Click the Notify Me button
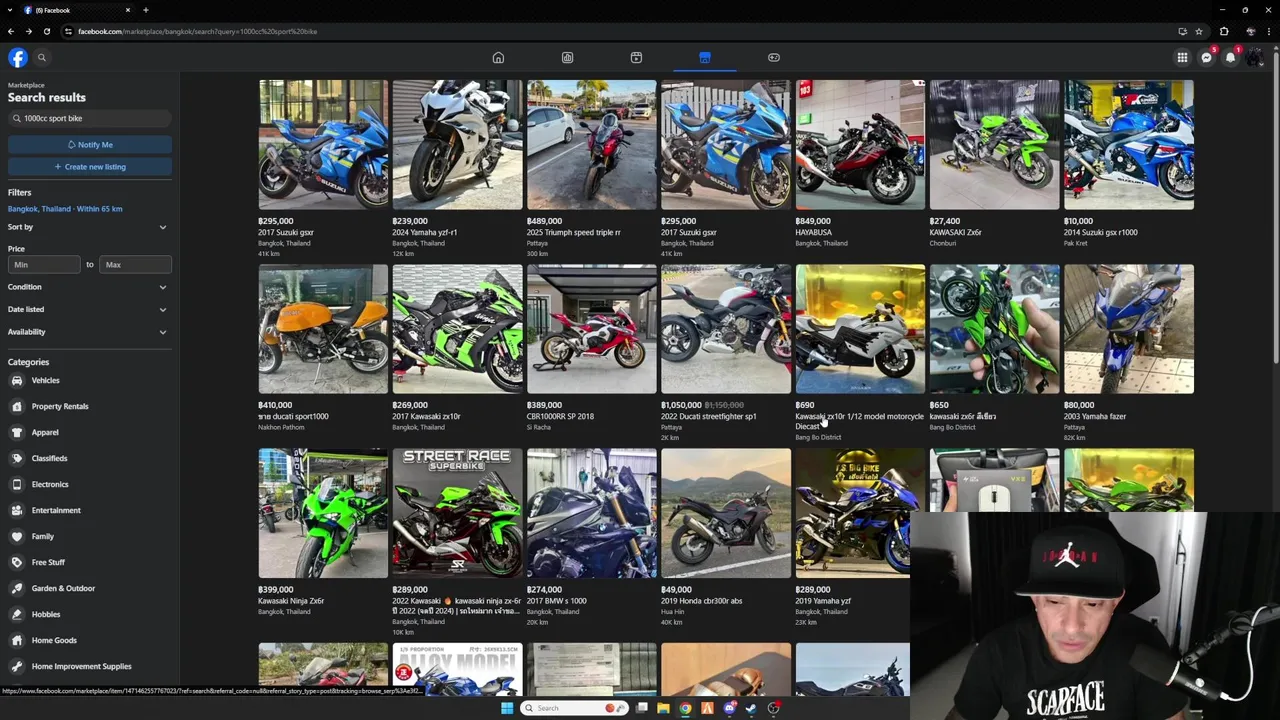This screenshot has height=720, width=1280. pyautogui.click(x=90, y=145)
